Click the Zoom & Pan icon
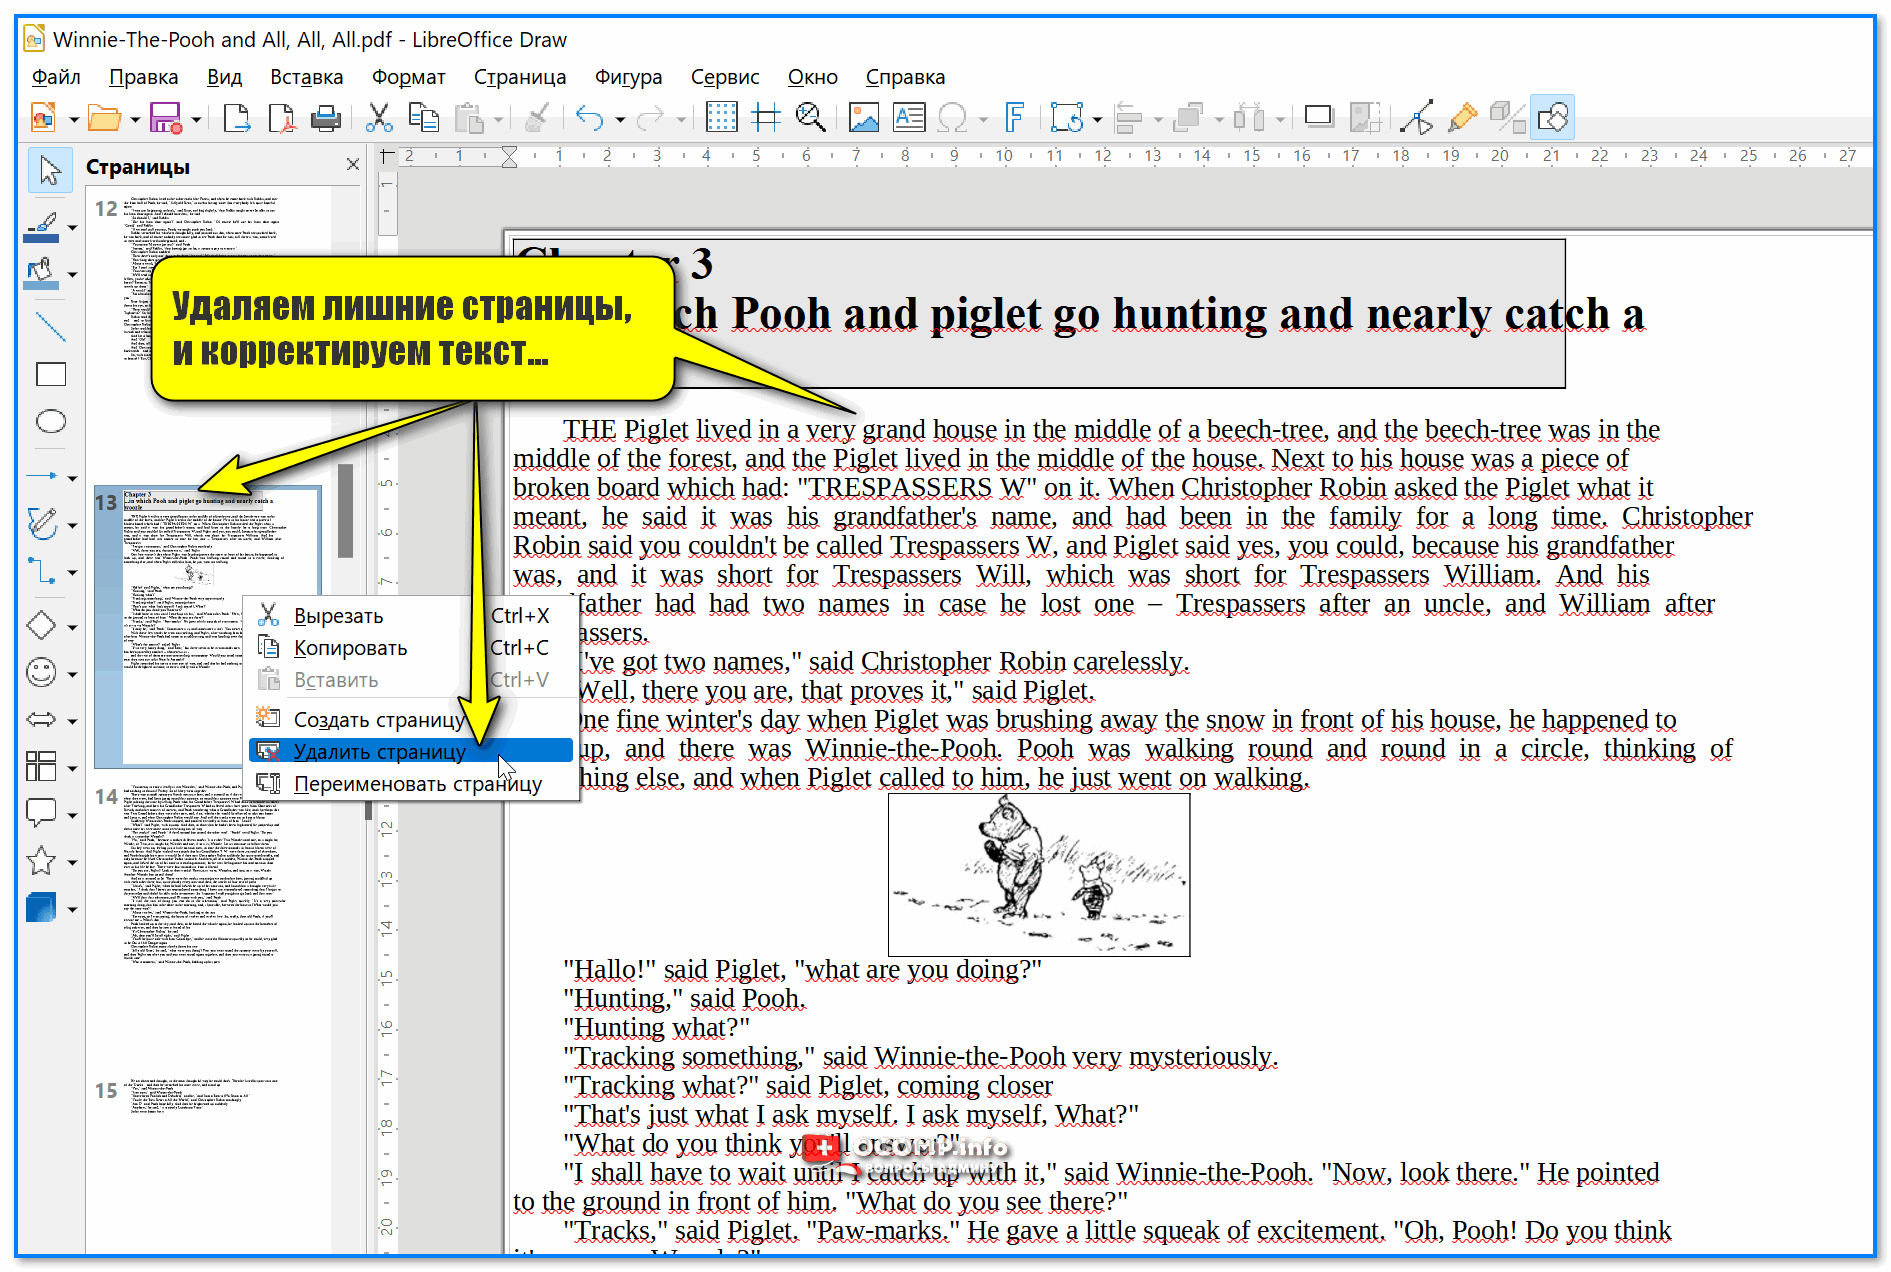The height and width of the screenshot is (1272, 1891). pos(810,118)
